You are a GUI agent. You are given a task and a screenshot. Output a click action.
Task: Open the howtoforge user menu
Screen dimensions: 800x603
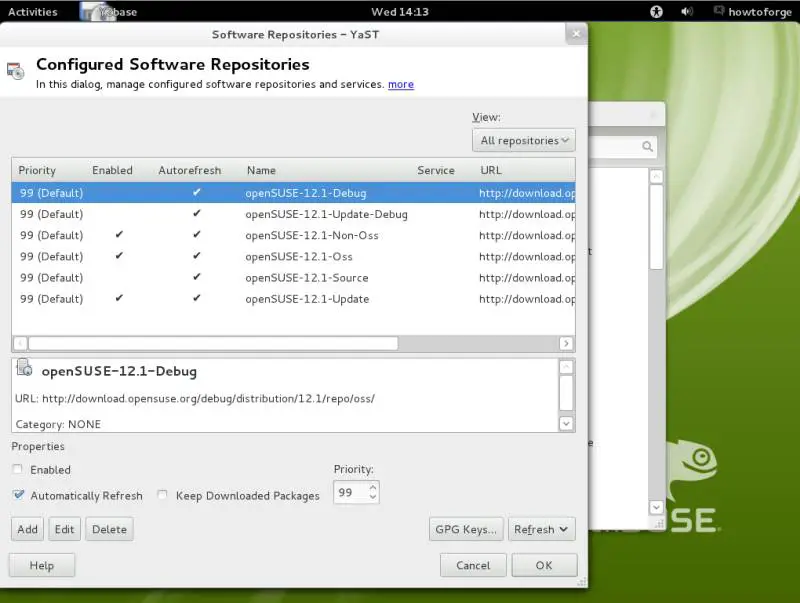tap(753, 12)
